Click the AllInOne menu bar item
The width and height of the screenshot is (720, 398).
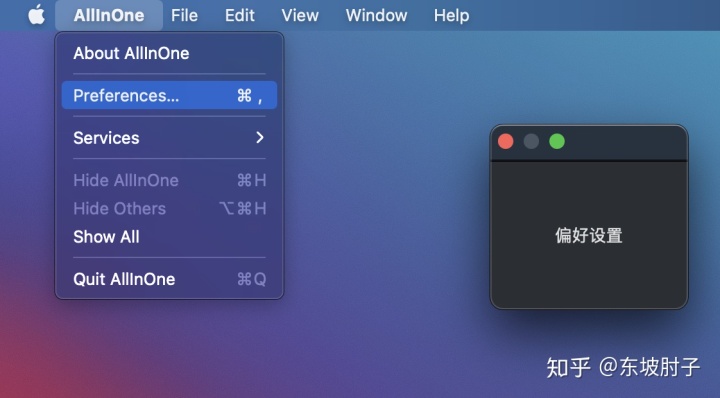click(x=109, y=15)
